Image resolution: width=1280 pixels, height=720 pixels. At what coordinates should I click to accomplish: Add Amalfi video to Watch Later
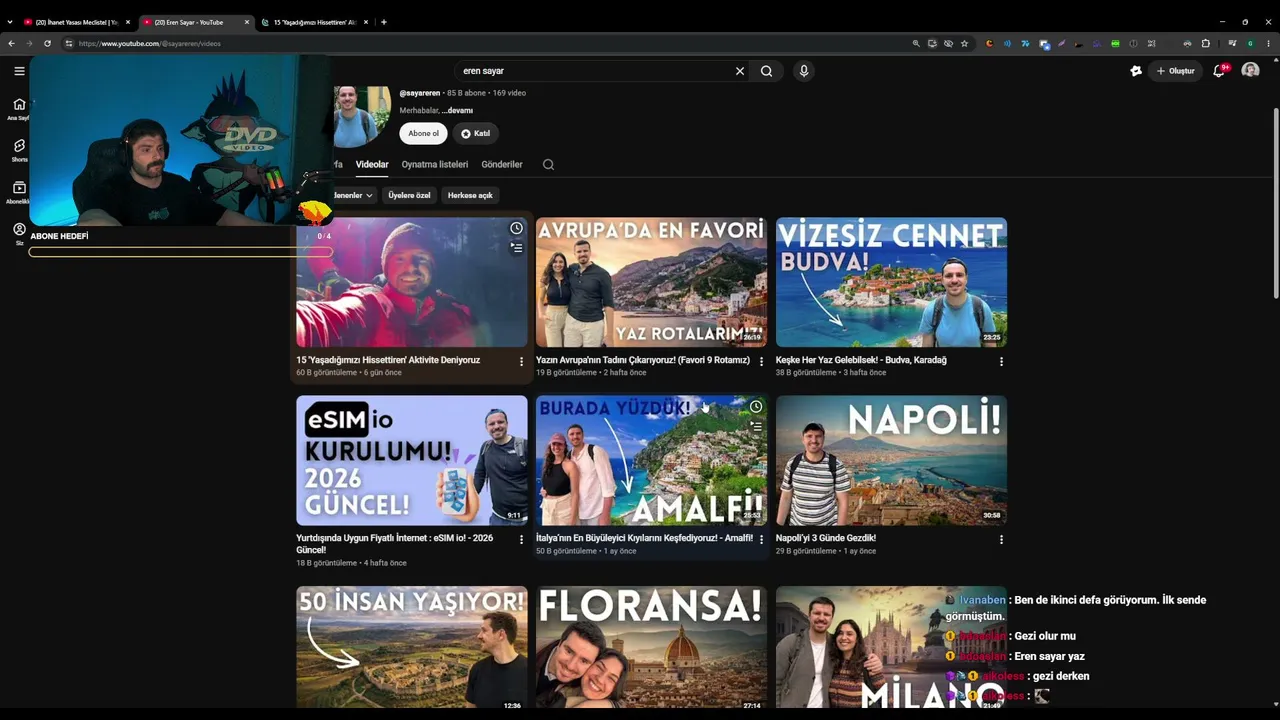[x=756, y=406]
